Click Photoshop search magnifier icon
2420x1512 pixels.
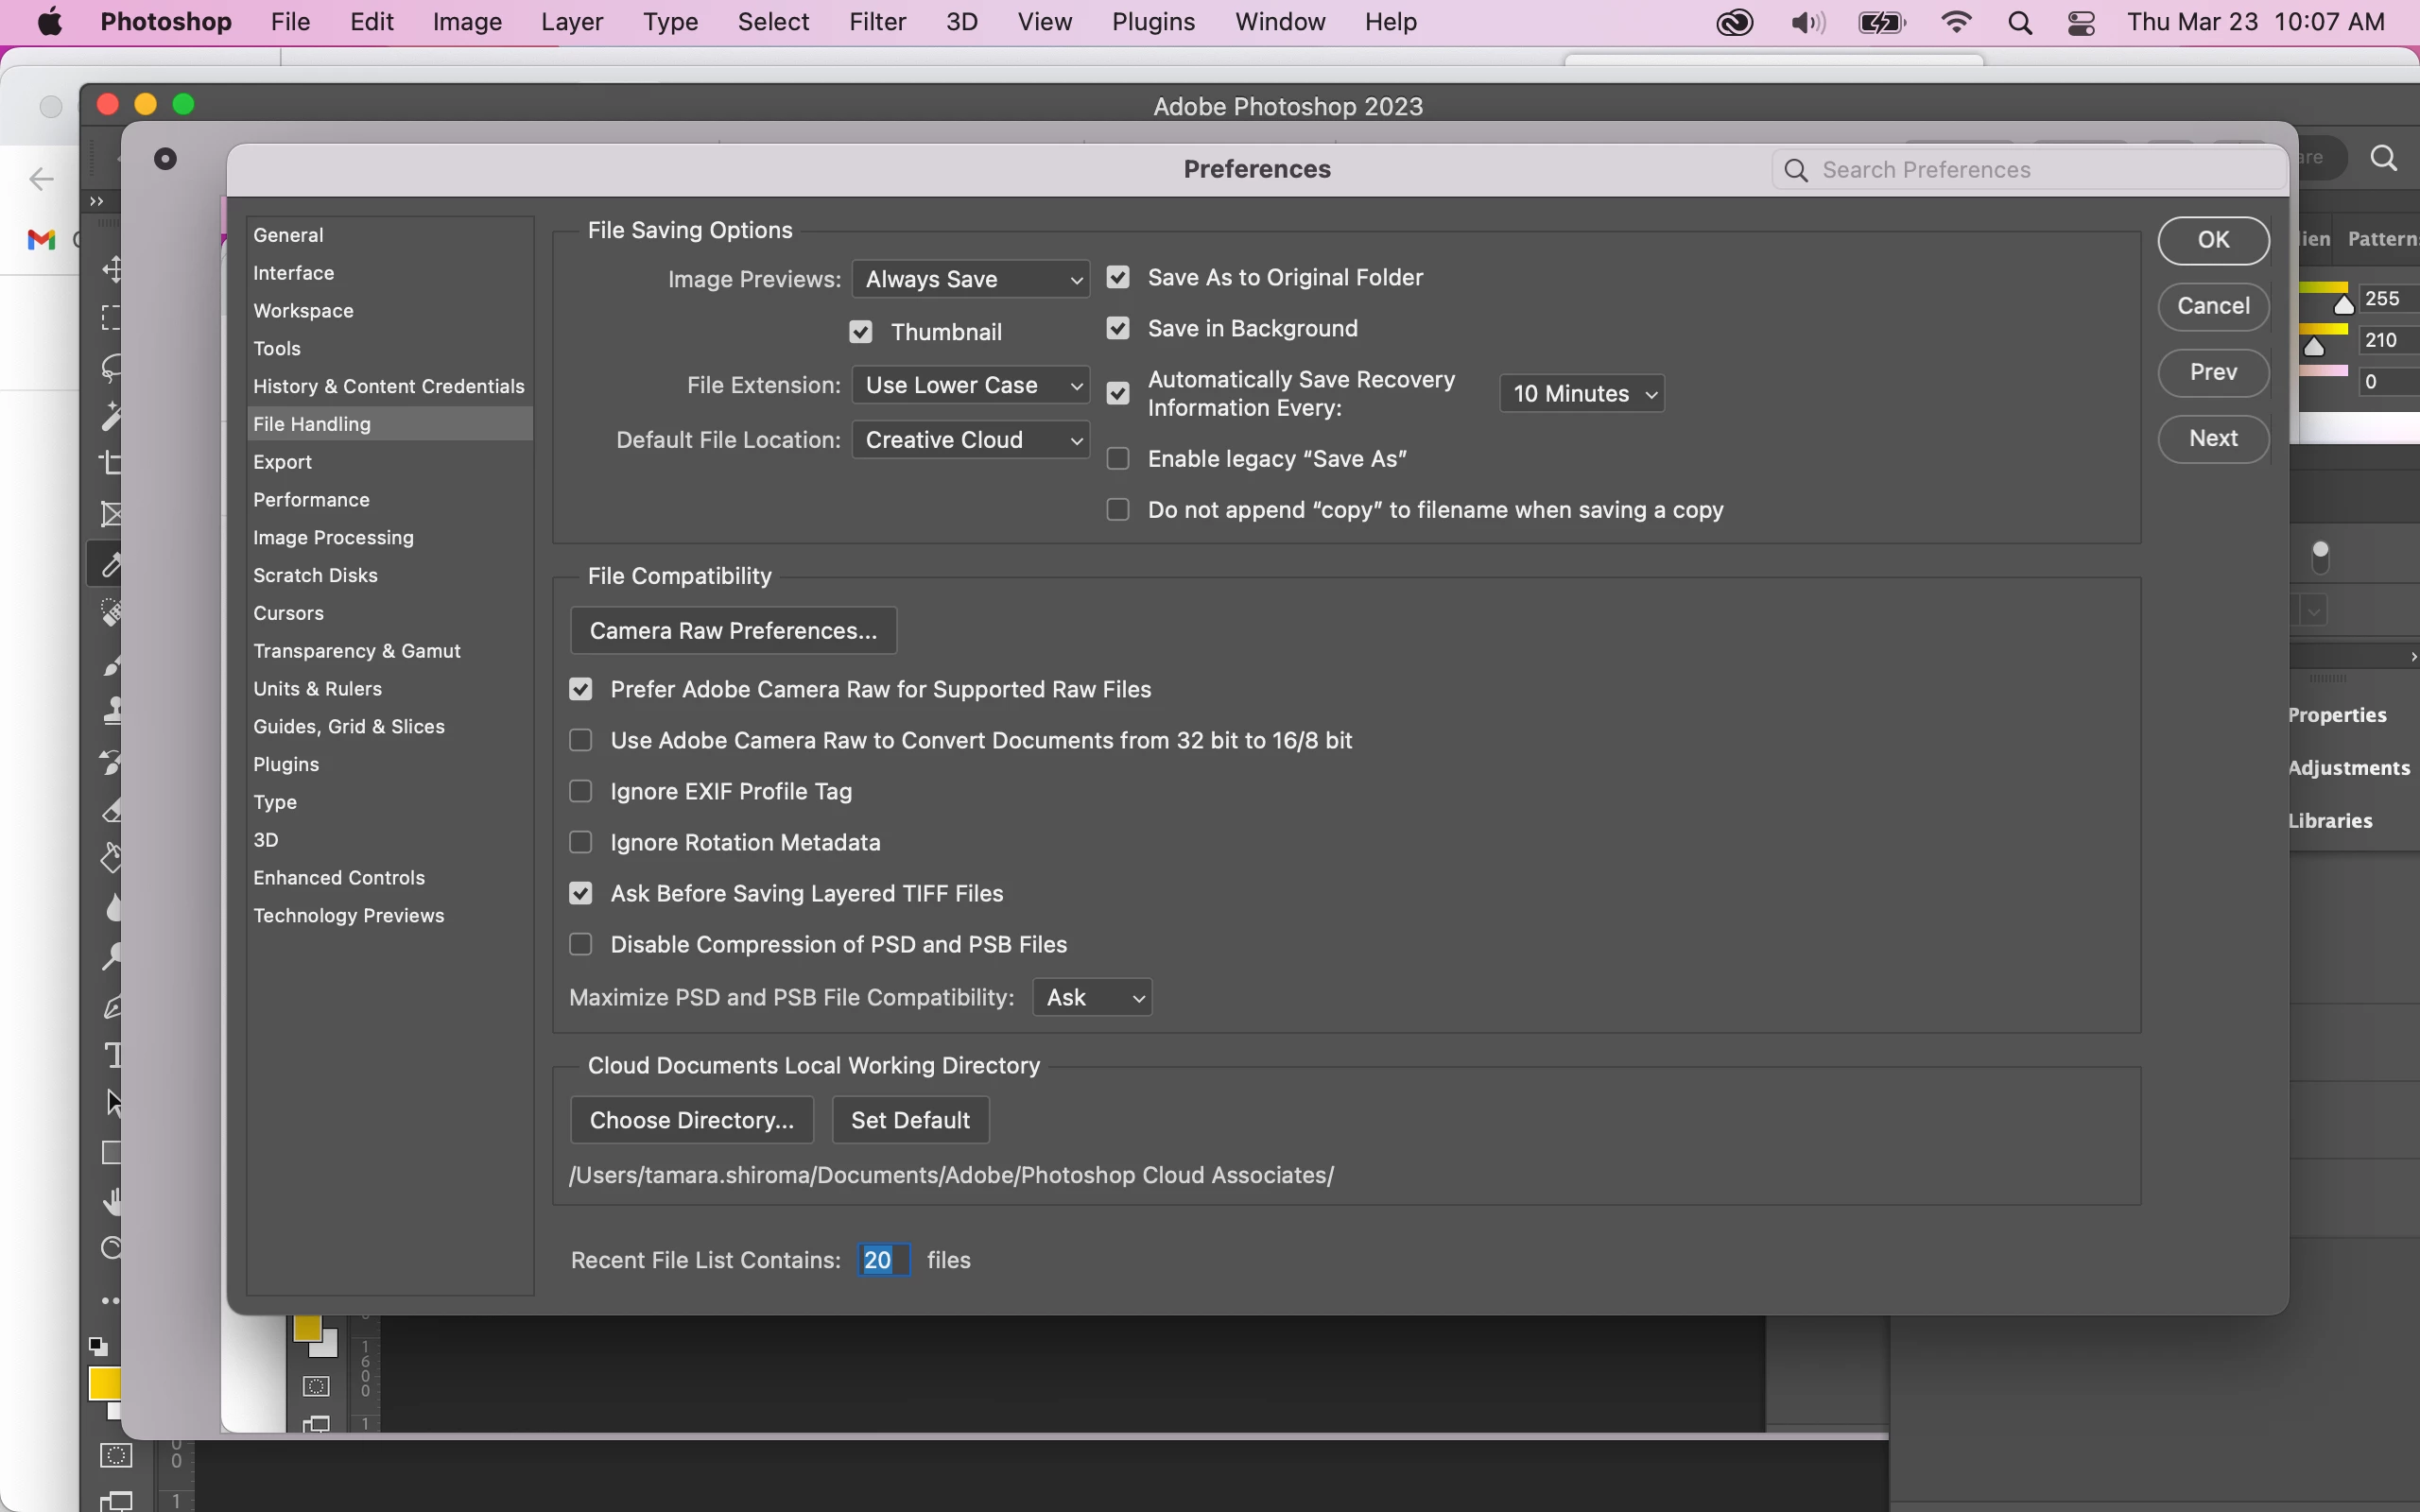pyautogui.click(x=2386, y=158)
